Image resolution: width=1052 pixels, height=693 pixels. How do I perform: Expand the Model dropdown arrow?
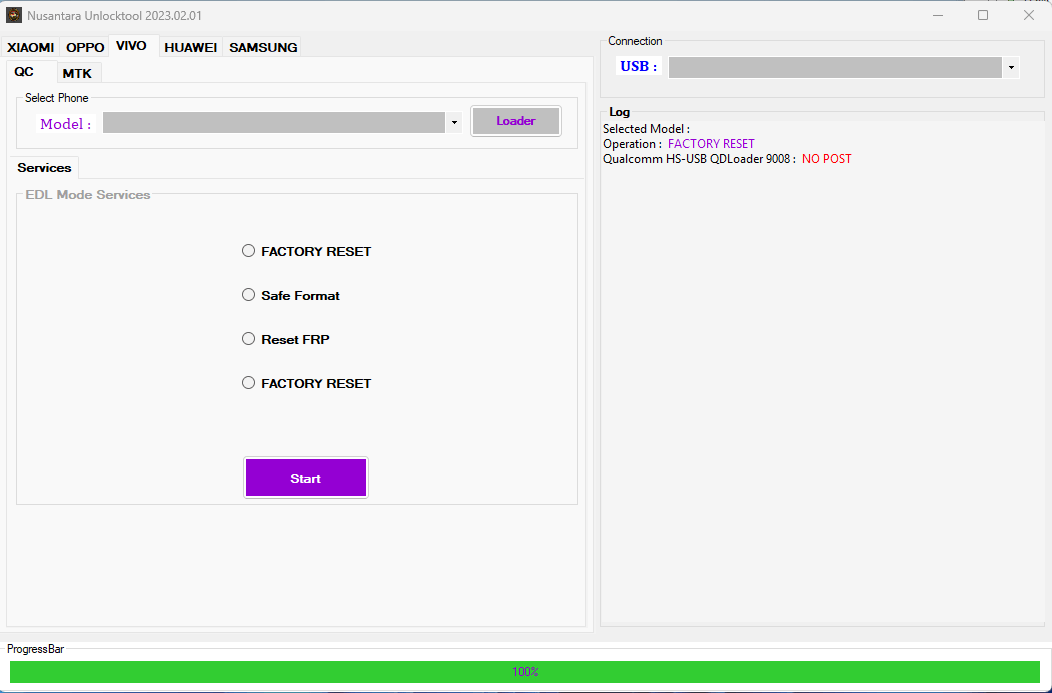click(454, 121)
